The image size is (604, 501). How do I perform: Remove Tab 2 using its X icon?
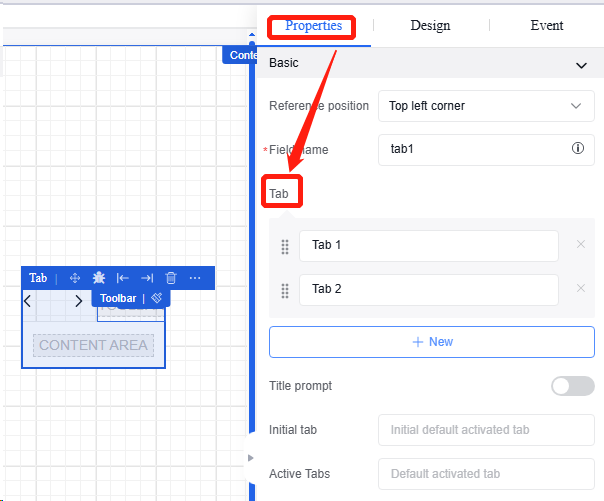[x=581, y=289]
